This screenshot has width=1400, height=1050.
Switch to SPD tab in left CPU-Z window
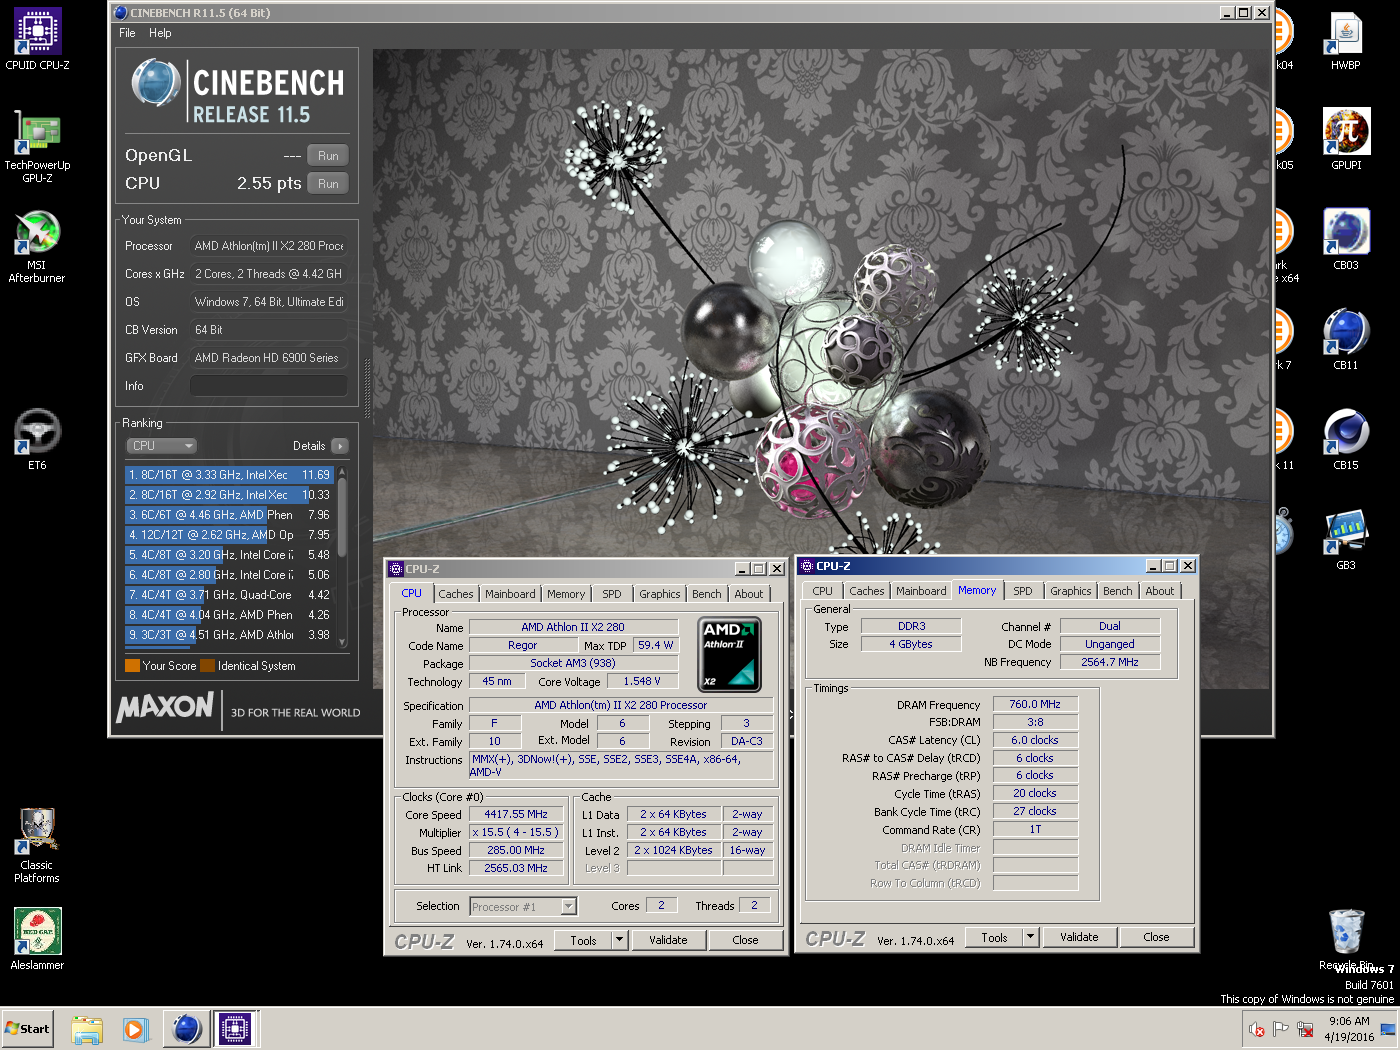click(612, 594)
